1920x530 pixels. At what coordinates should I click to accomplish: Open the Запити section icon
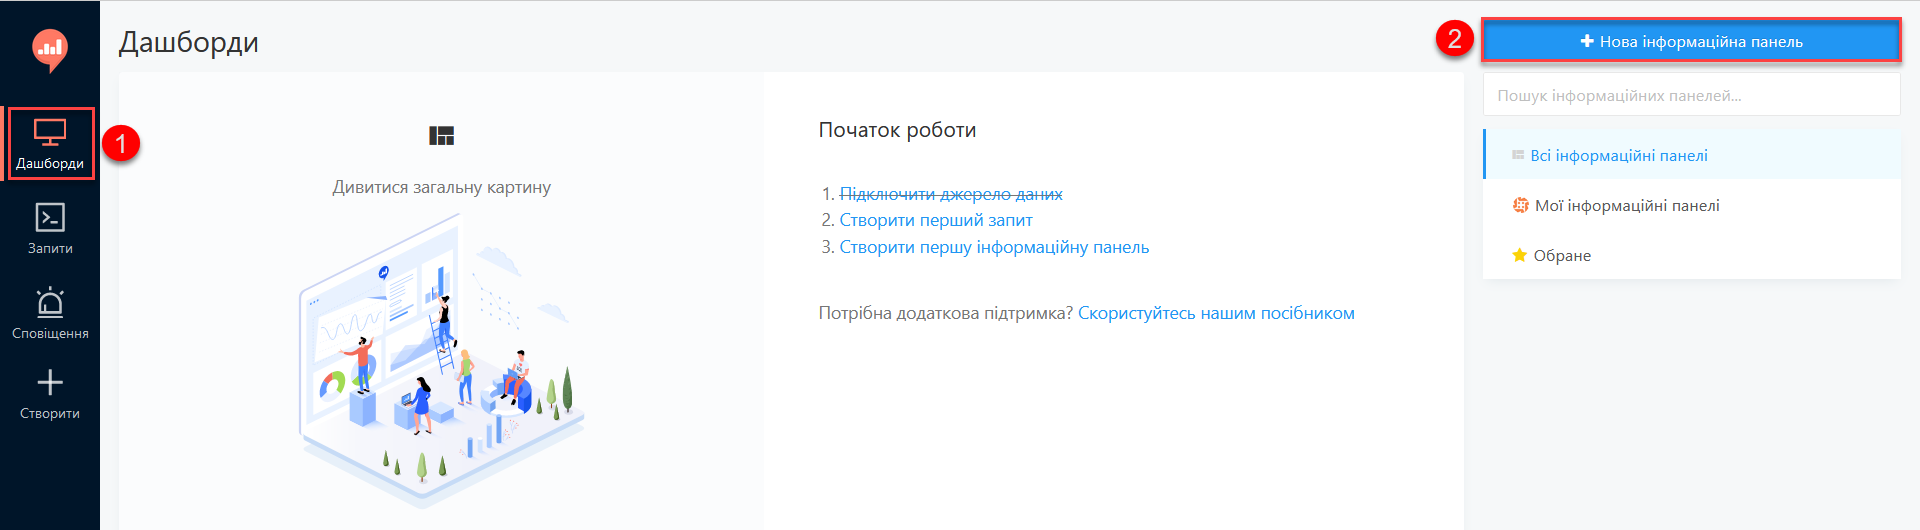click(50, 217)
